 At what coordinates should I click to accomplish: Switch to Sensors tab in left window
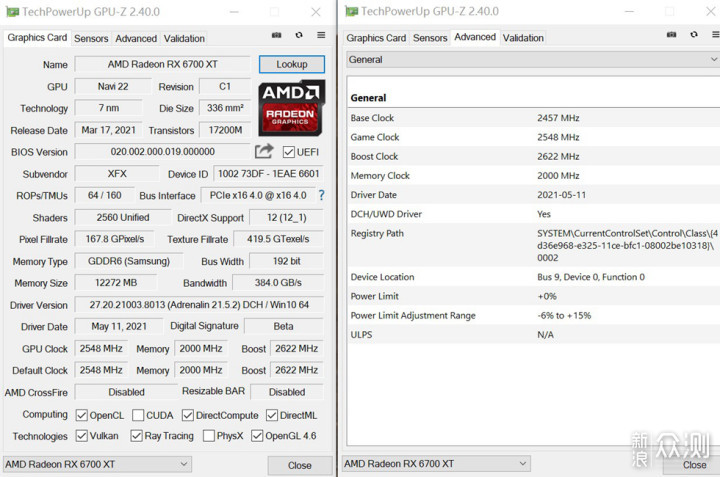91,39
